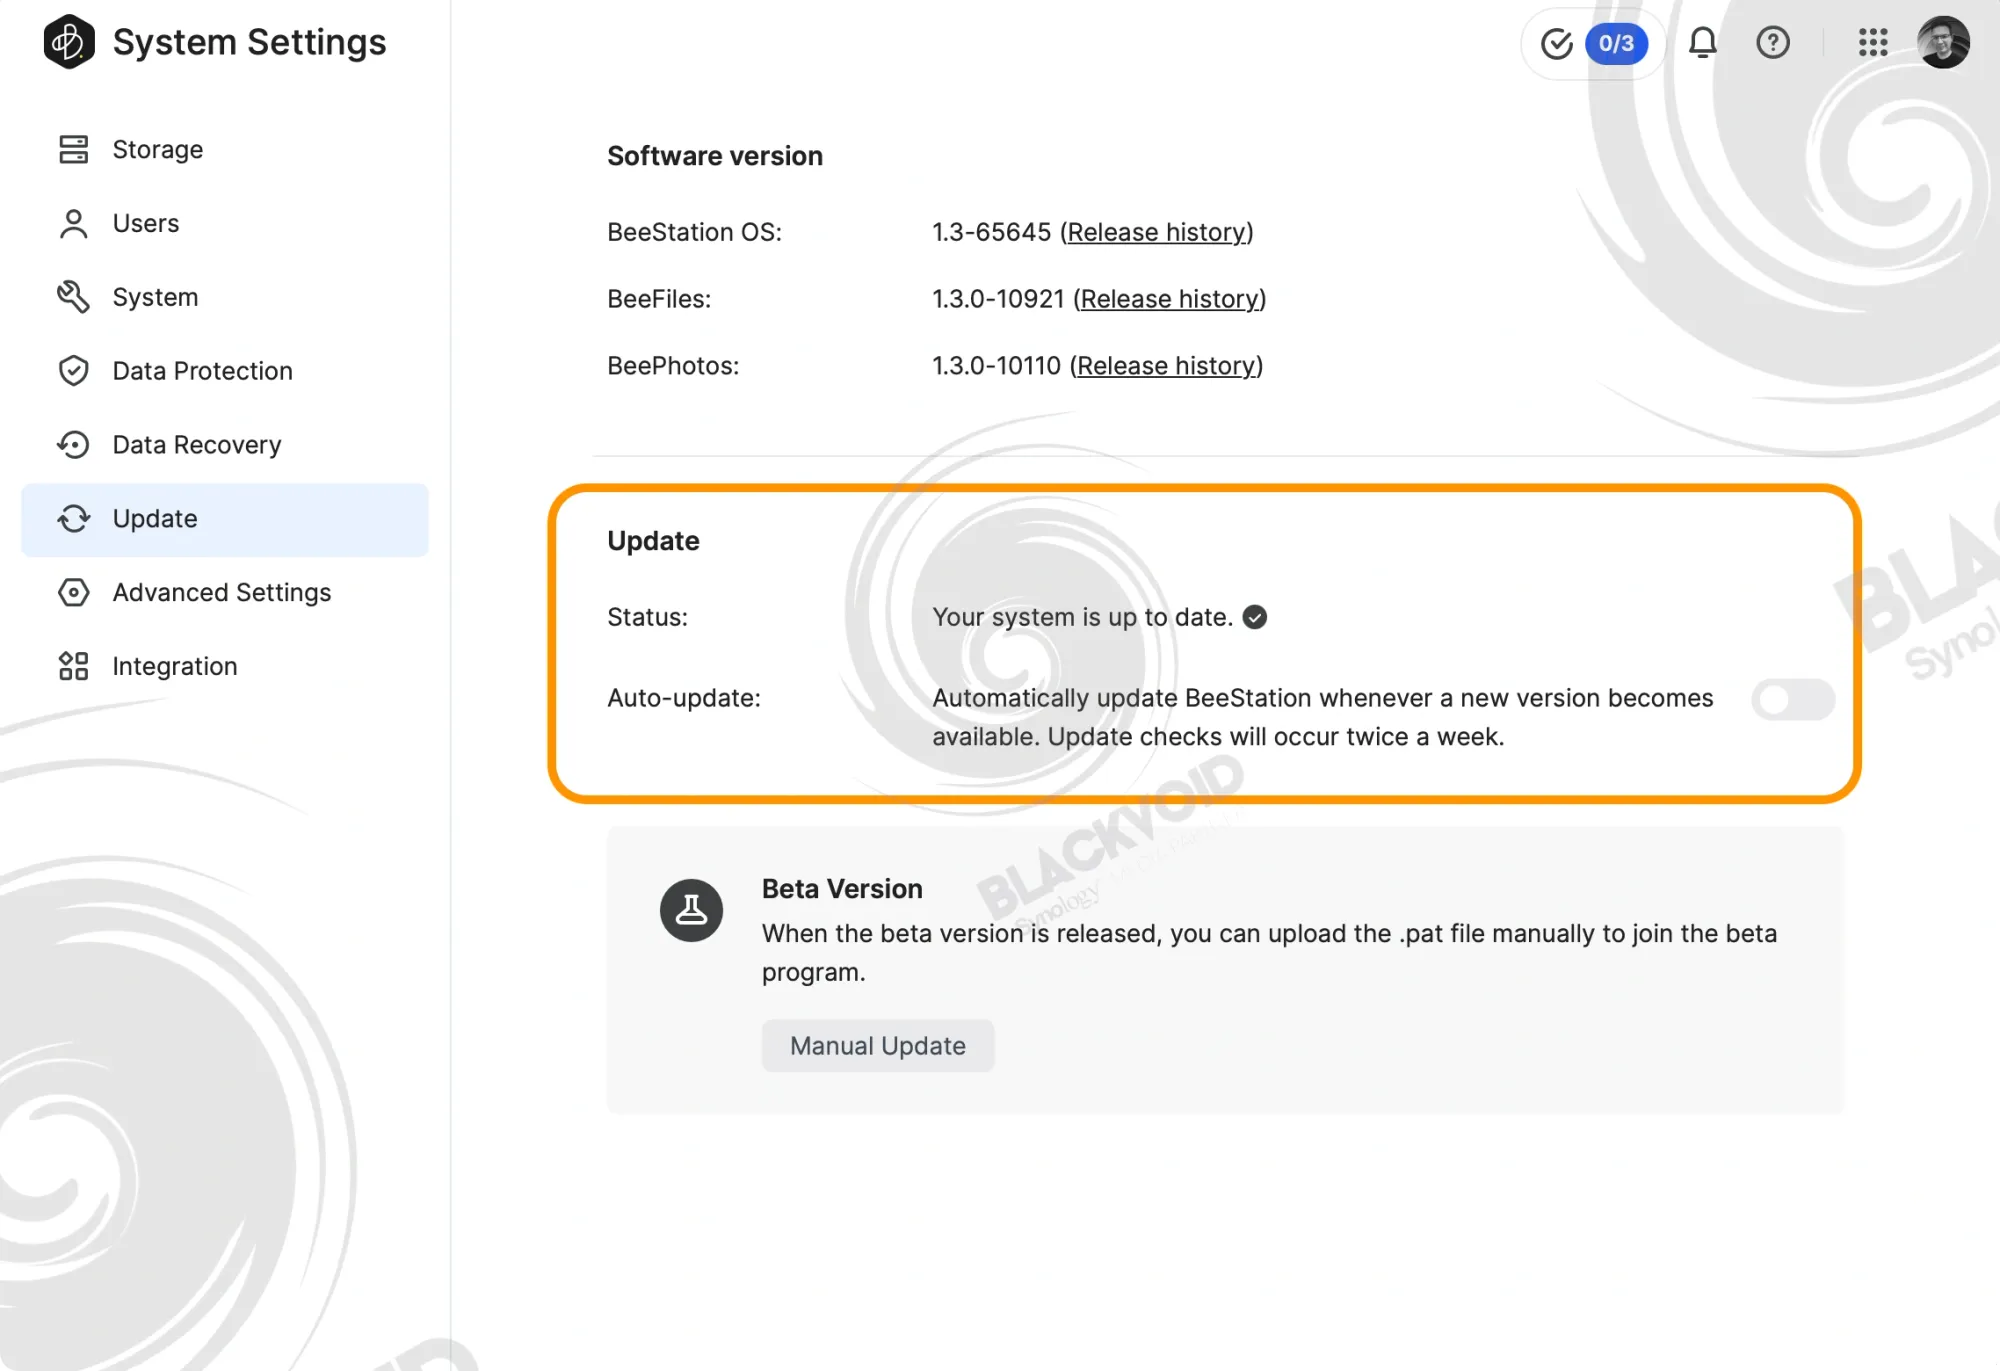Image resolution: width=2000 pixels, height=1371 pixels.
Task: Open the notifications bell
Action: (1703, 42)
